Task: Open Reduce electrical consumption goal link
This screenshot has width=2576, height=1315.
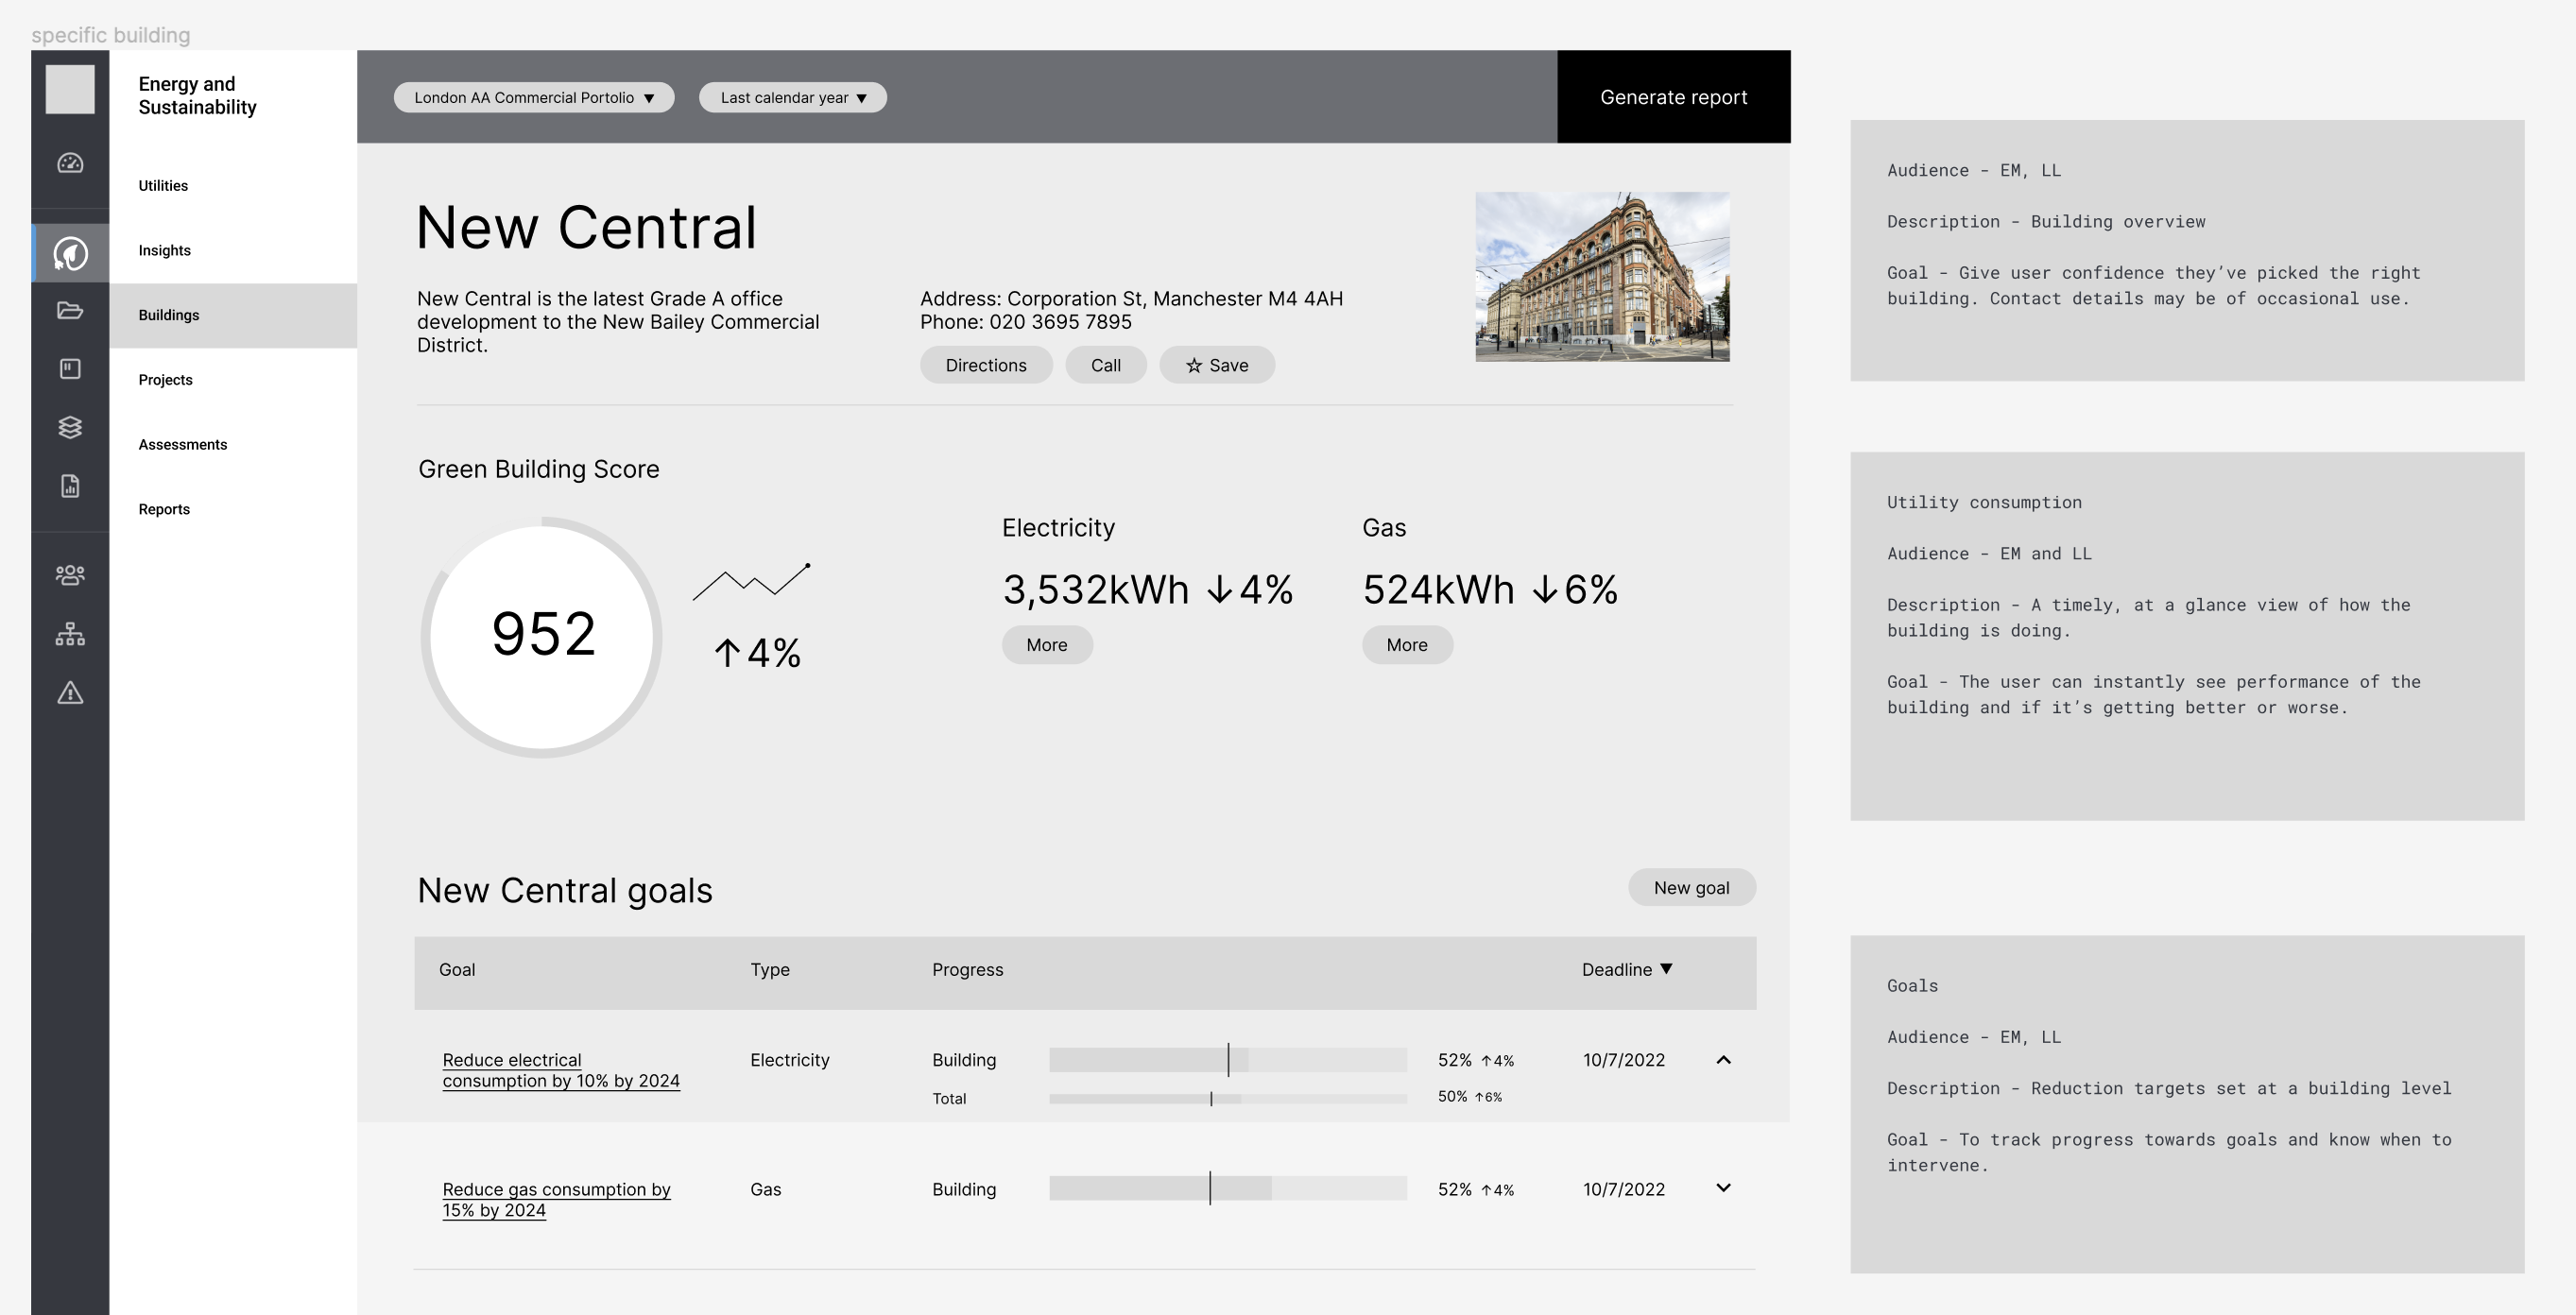Action: [561, 1070]
